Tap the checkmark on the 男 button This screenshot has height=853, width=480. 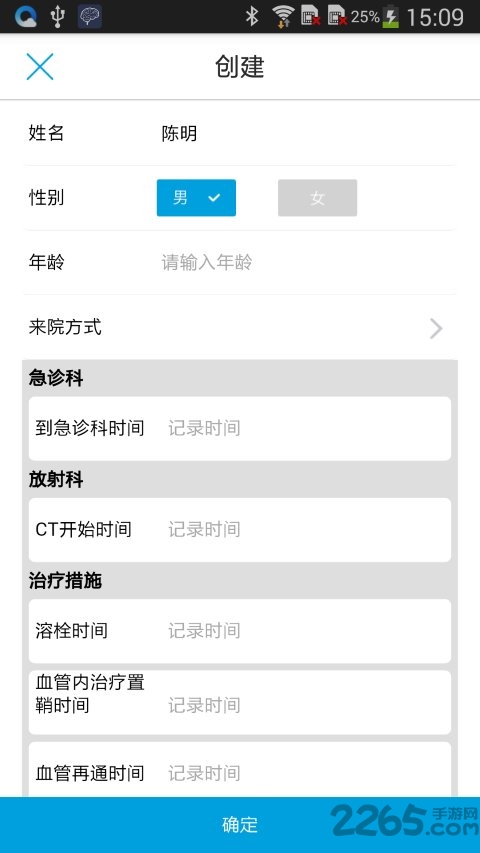point(214,198)
